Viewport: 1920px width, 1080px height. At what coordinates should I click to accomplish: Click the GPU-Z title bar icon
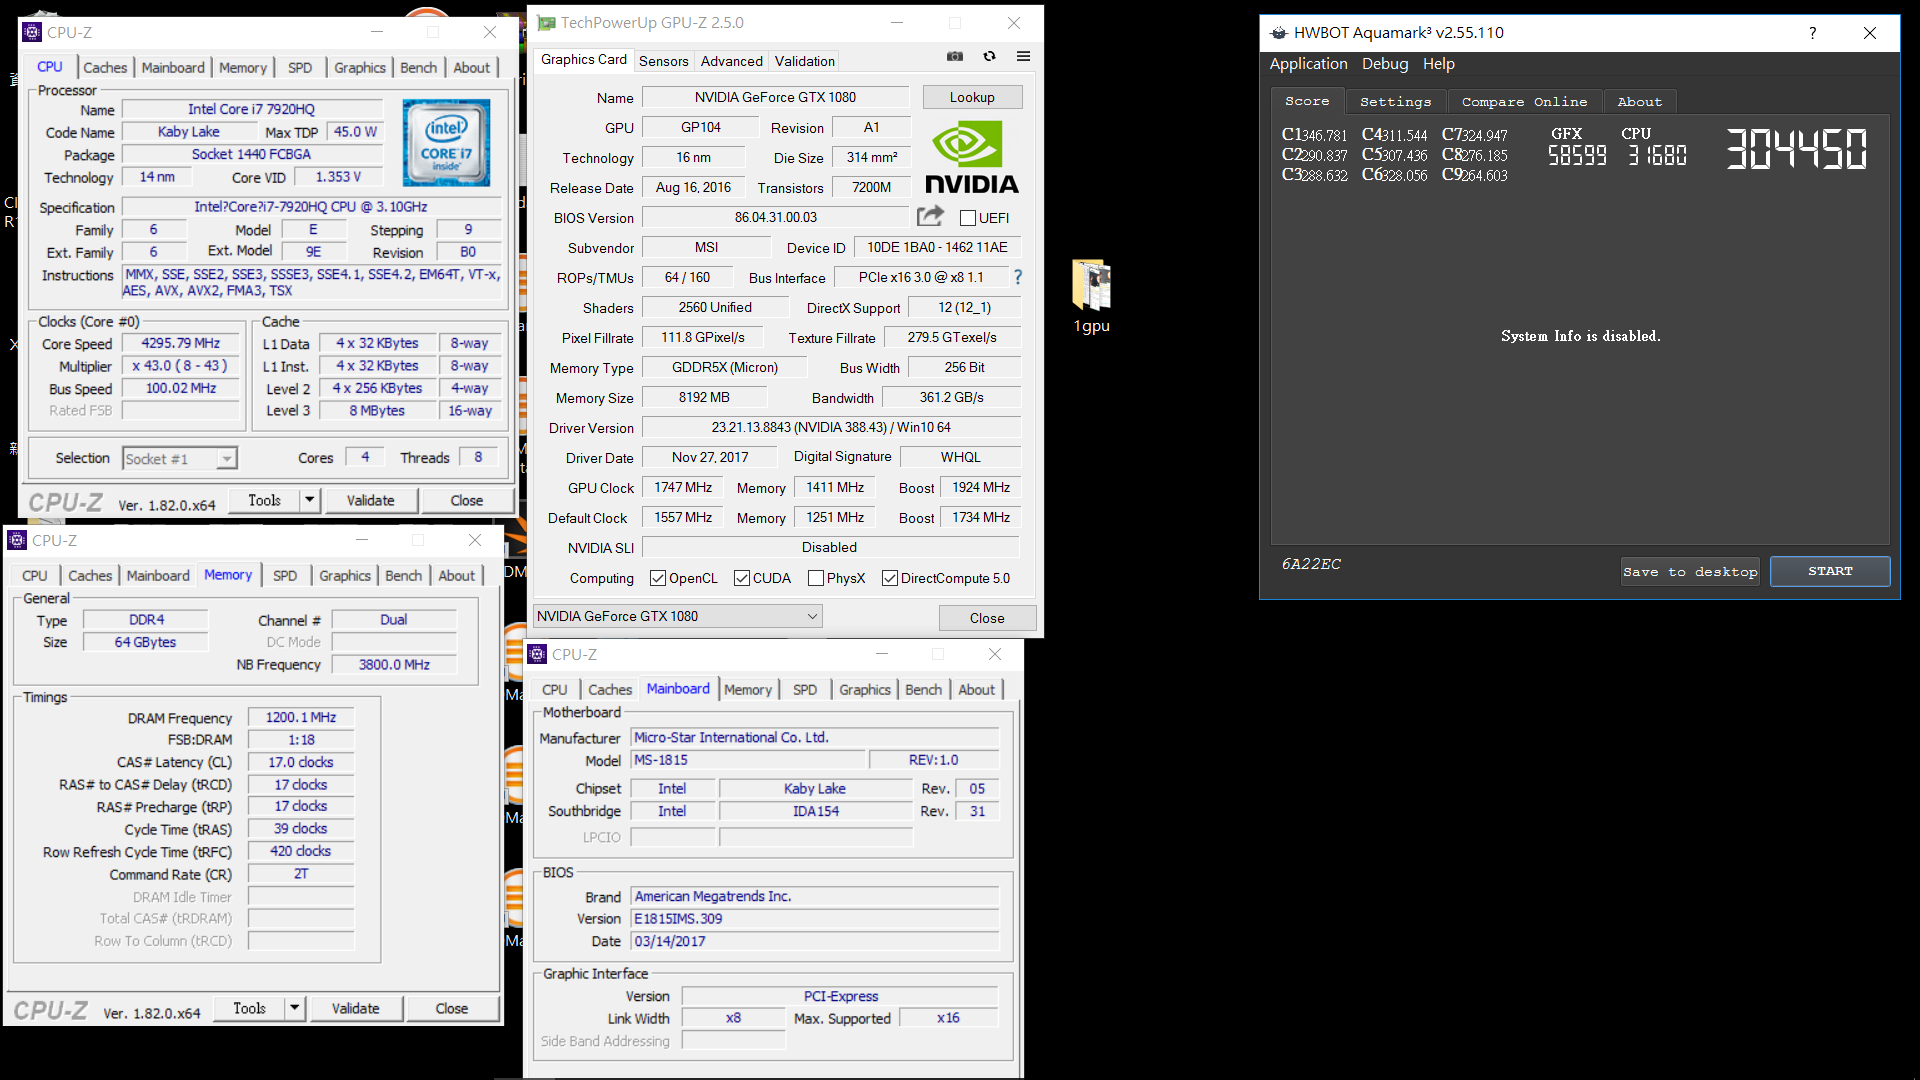point(546,23)
